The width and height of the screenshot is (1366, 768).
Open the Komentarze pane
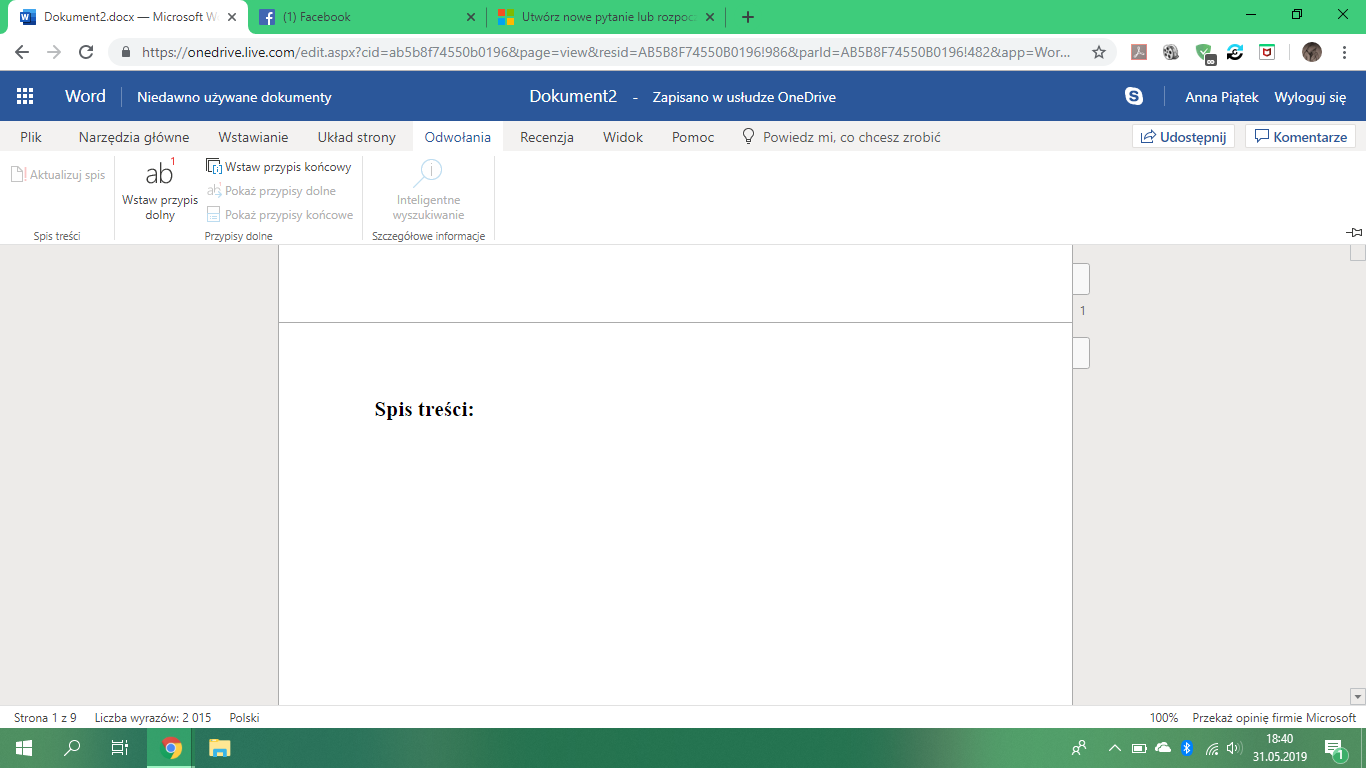1300,137
